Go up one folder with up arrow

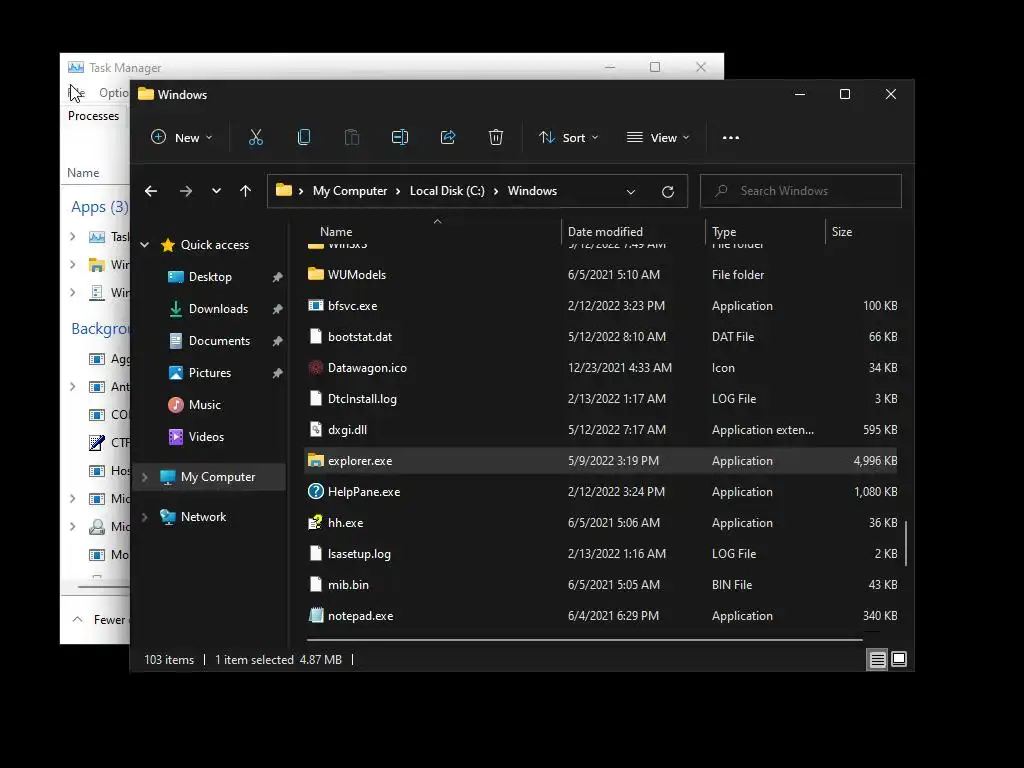[245, 191]
